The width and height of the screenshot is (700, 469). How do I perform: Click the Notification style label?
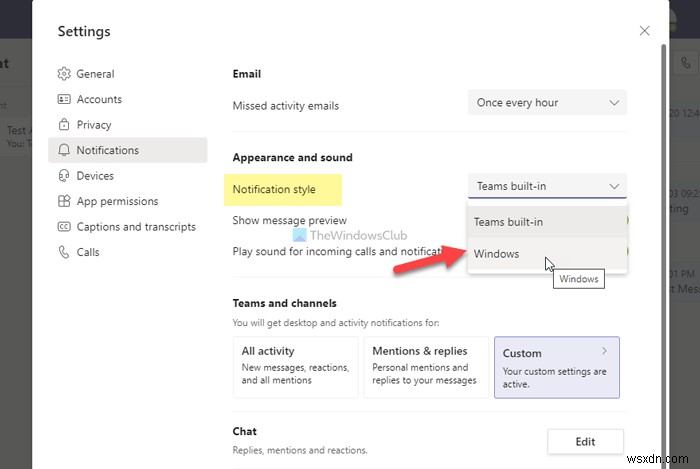point(274,189)
